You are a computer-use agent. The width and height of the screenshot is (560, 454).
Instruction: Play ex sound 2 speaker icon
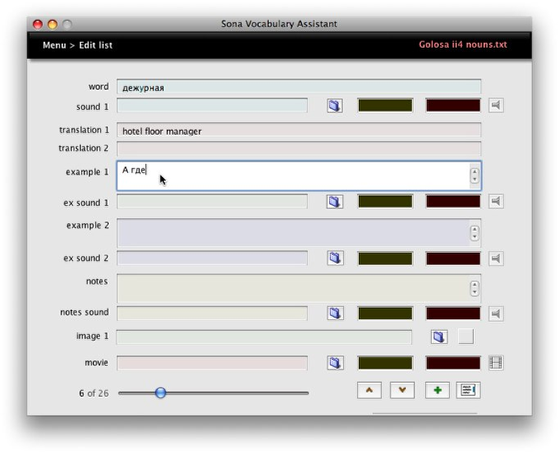click(496, 258)
